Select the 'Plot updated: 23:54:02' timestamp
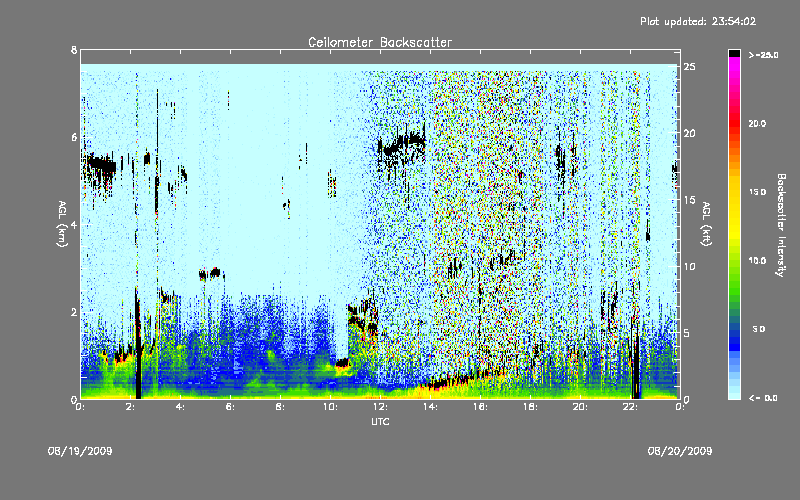Screen dimensions: 800x500 click(x=698, y=21)
